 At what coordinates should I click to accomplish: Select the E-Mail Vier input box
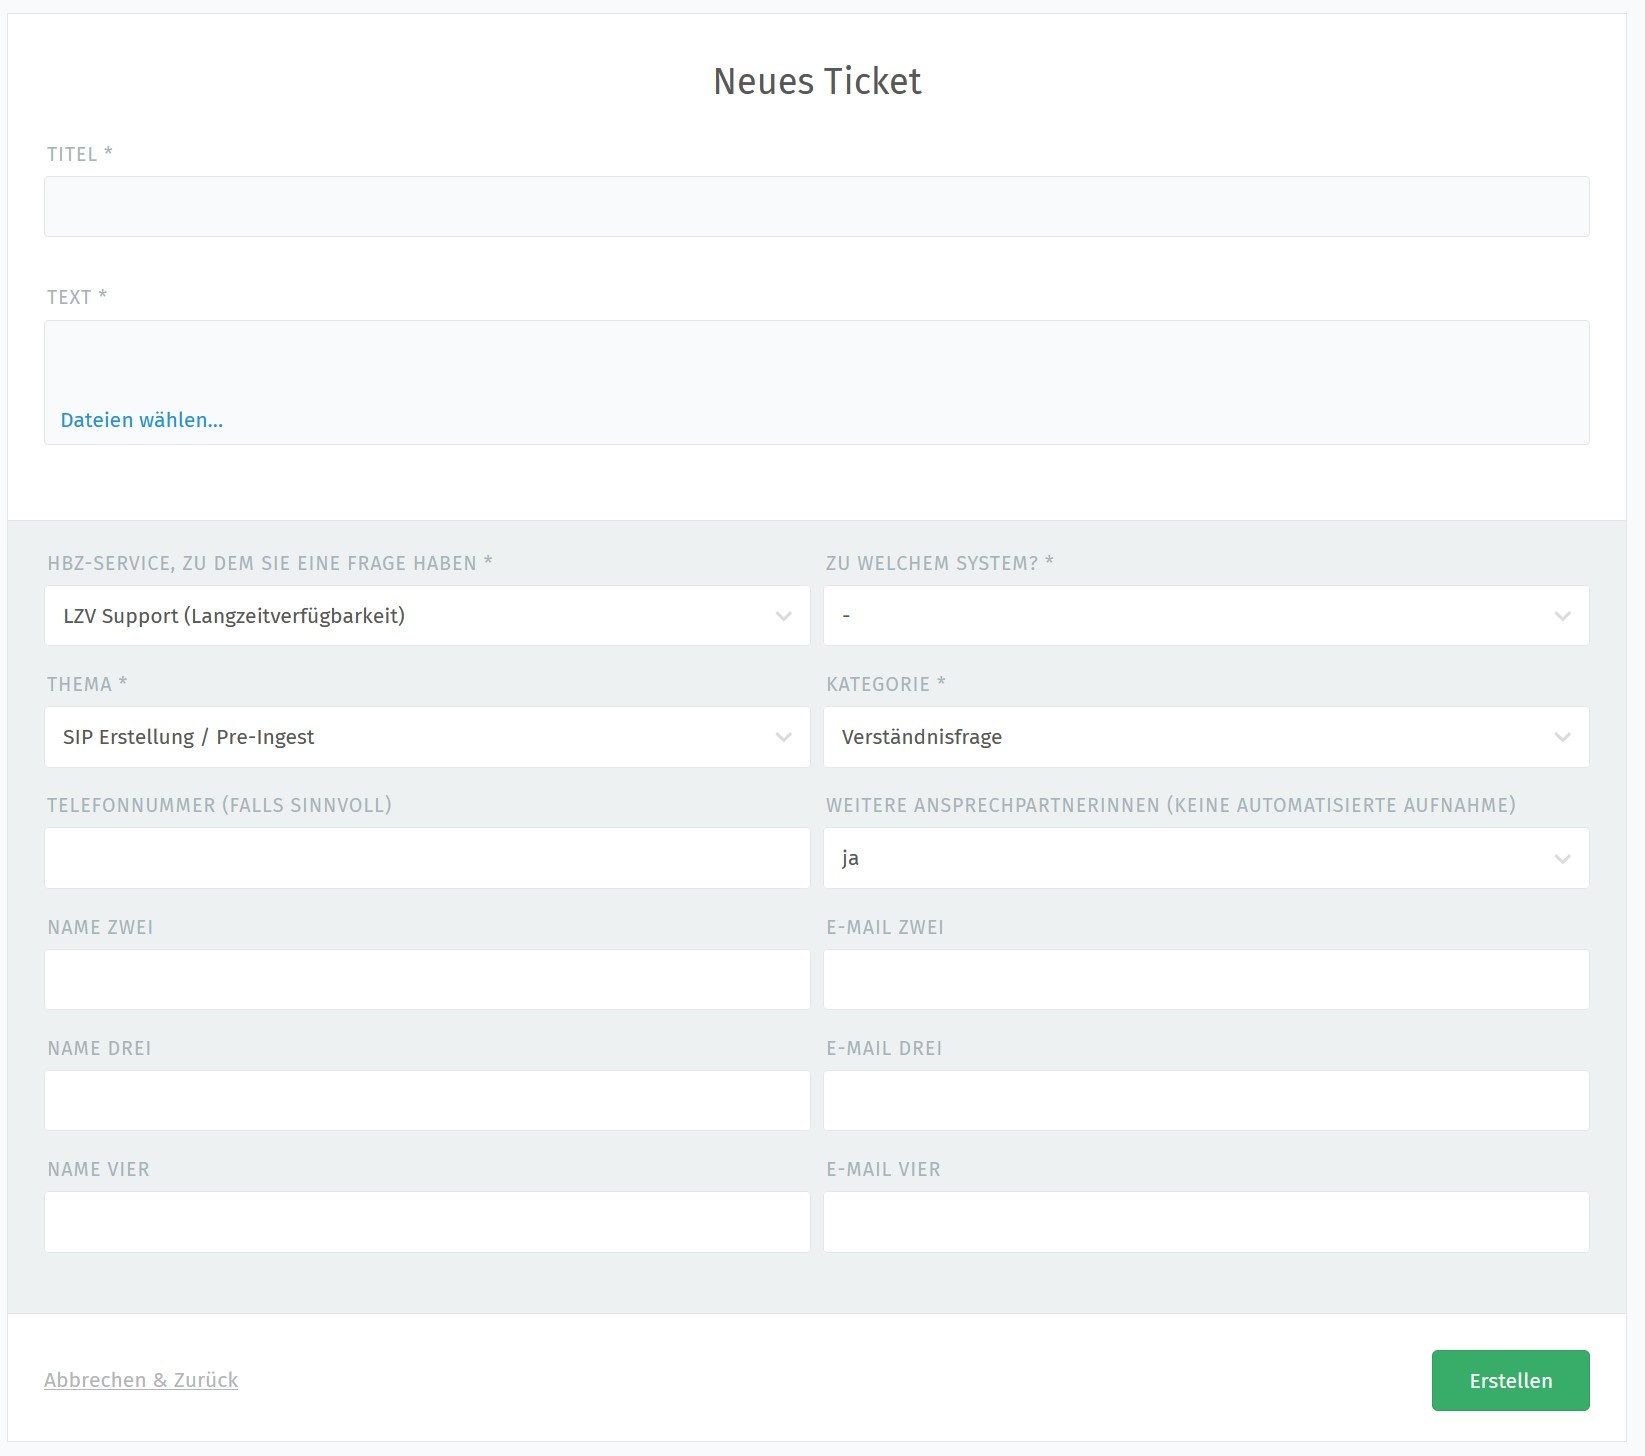tap(1206, 1222)
